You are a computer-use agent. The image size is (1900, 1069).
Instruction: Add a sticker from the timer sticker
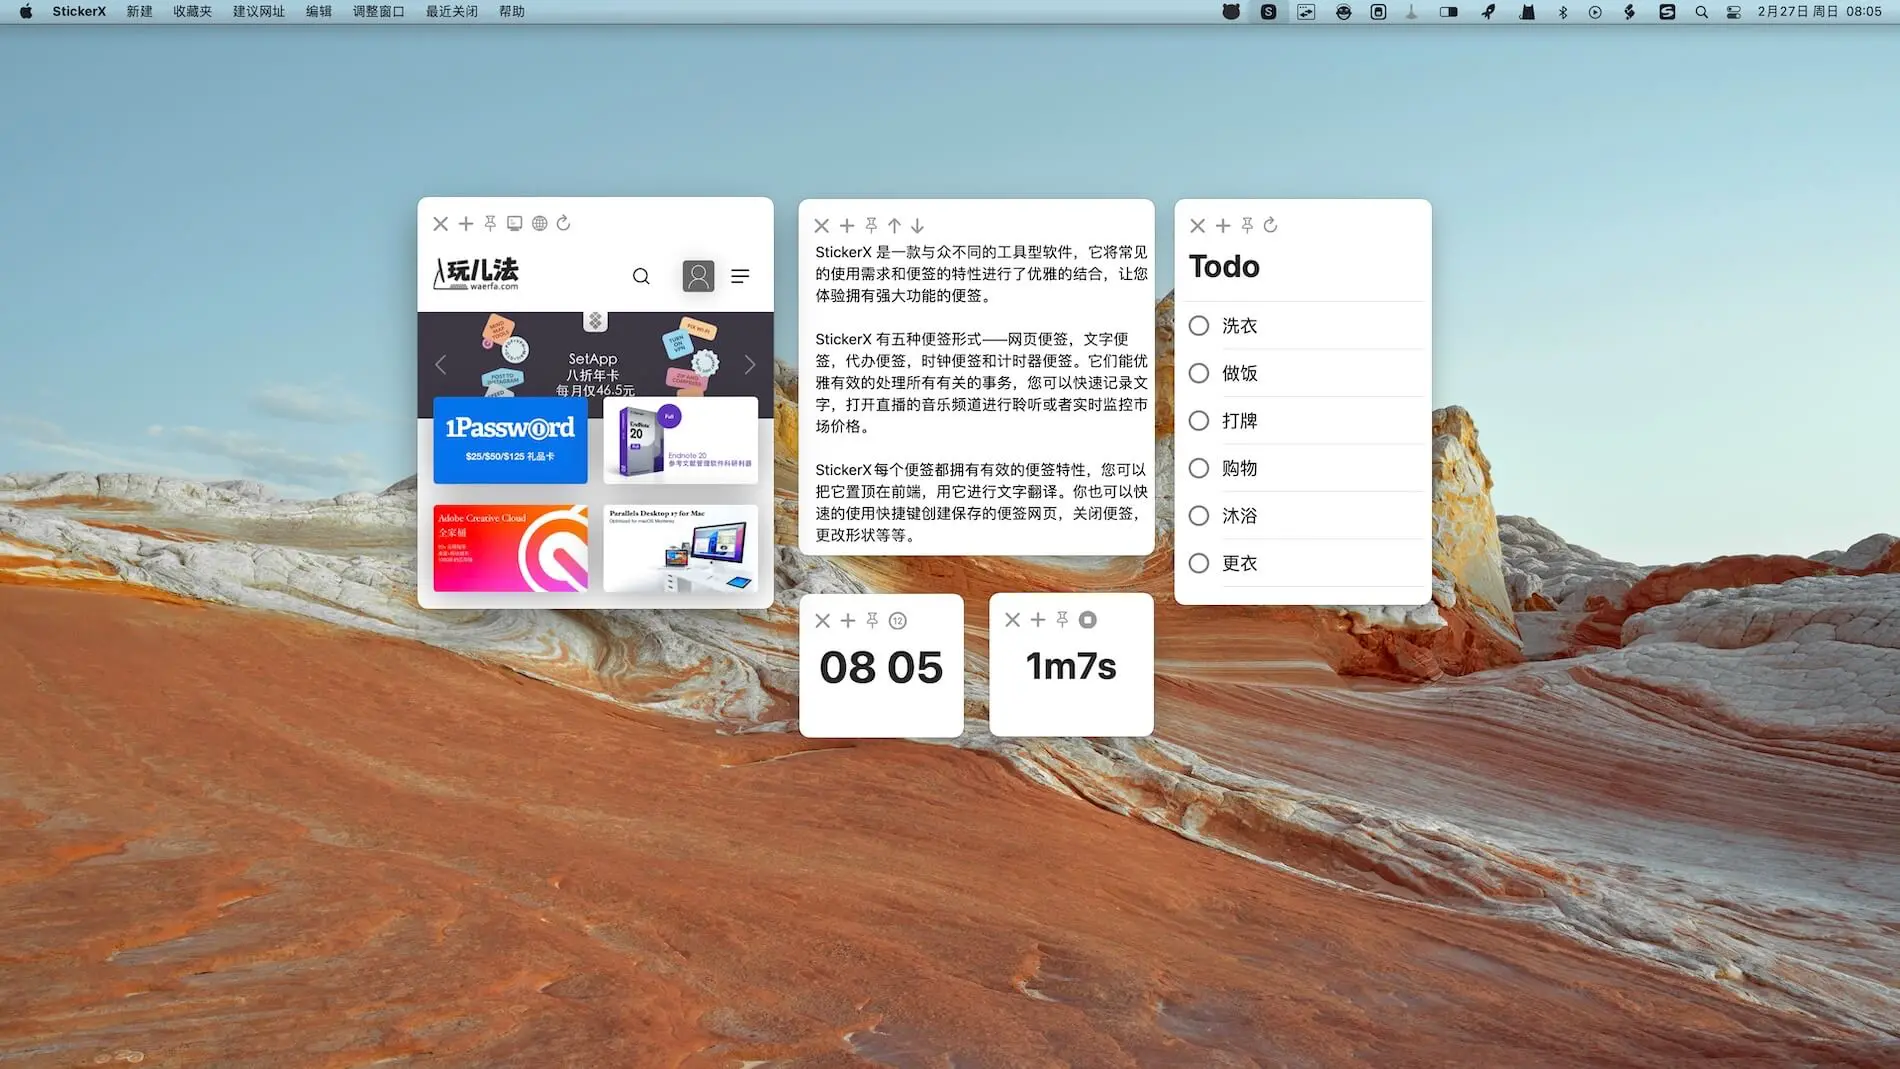(1038, 620)
